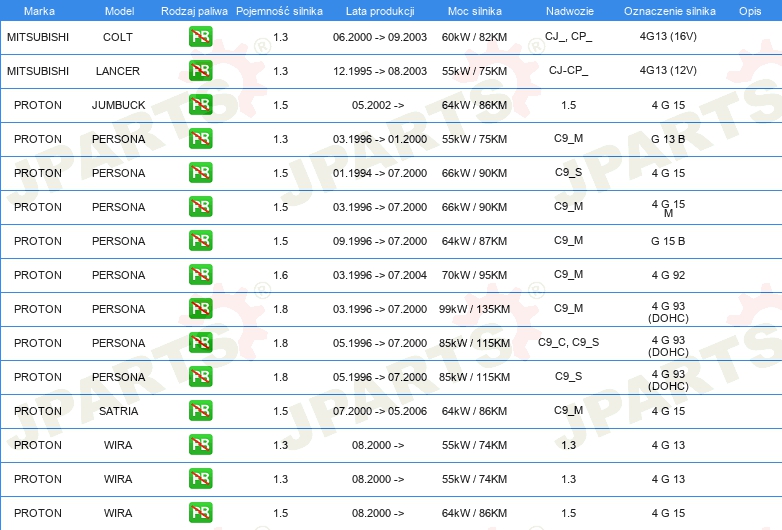Screen dimensions: 782x530
Task: Click the fuel icon in the PERSONA 1.6 row
Action: [x=200, y=274]
